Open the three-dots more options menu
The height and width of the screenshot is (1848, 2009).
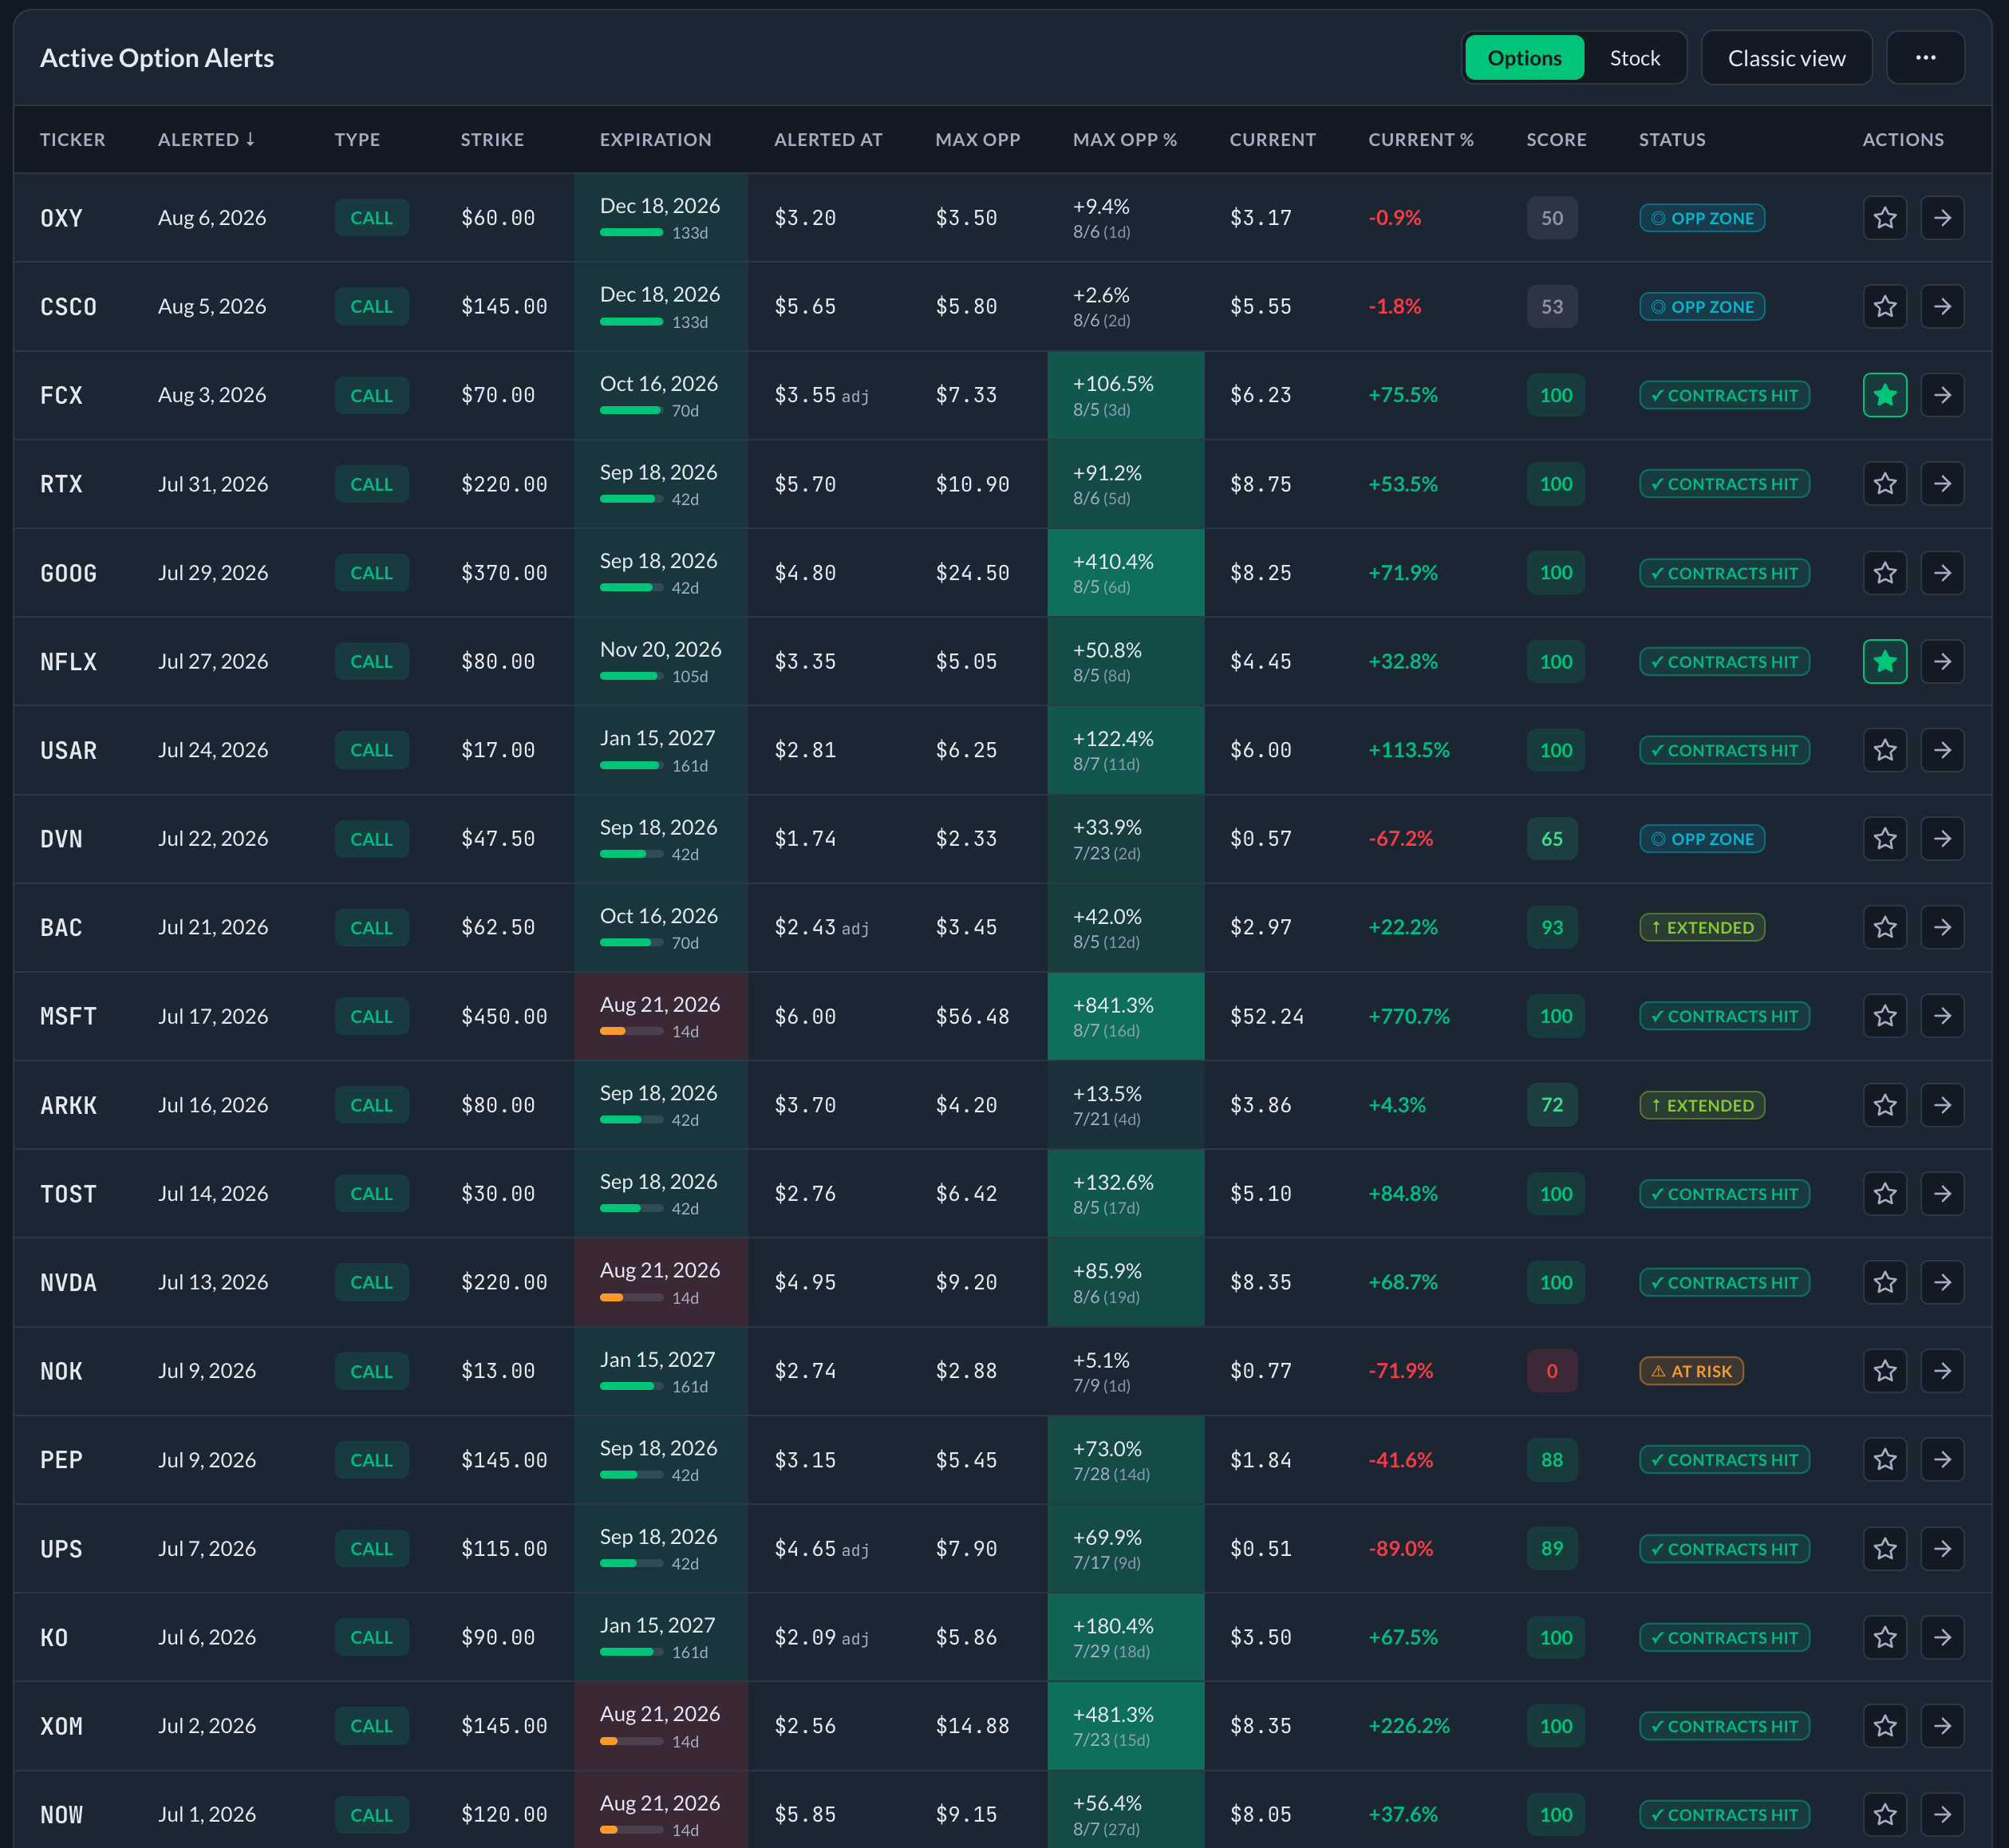[1924, 58]
